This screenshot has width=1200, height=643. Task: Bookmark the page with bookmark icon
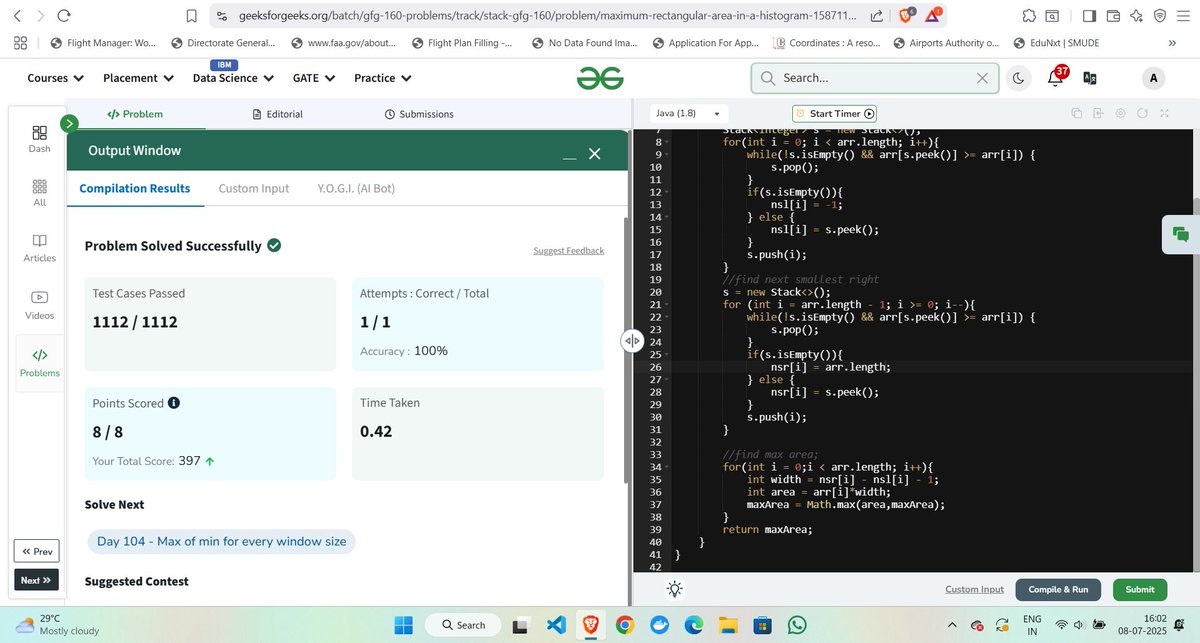(192, 16)
